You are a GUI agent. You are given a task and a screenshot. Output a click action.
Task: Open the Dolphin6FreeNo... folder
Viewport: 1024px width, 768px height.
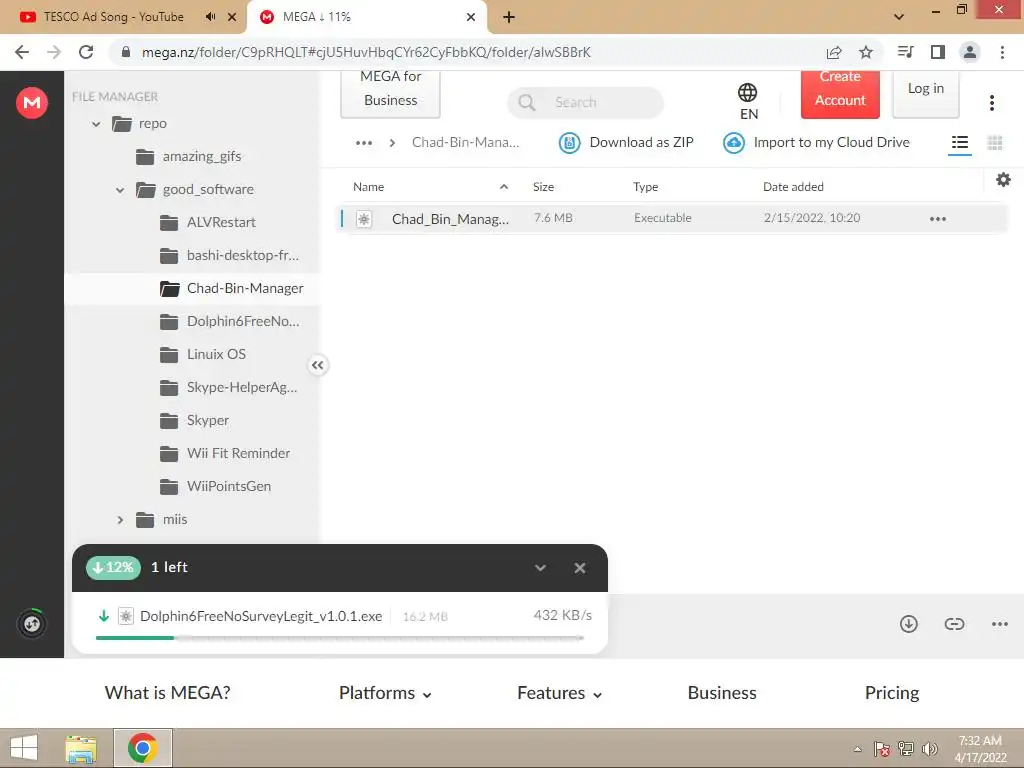pyautogui.click(x=229, y=321)
